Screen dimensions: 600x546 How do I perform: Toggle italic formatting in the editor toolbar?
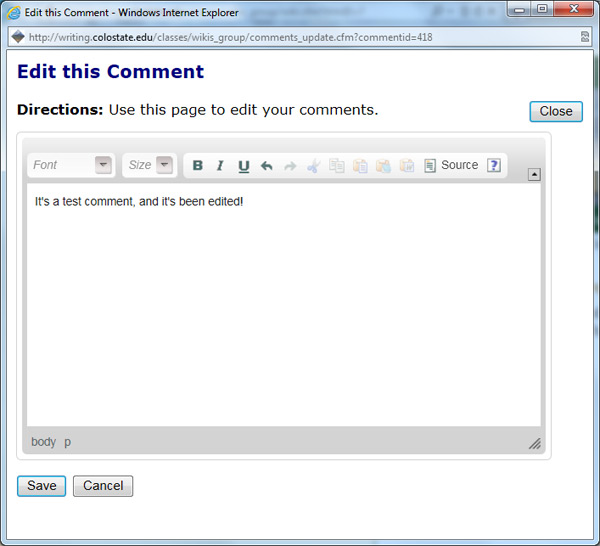pos(220,165)
